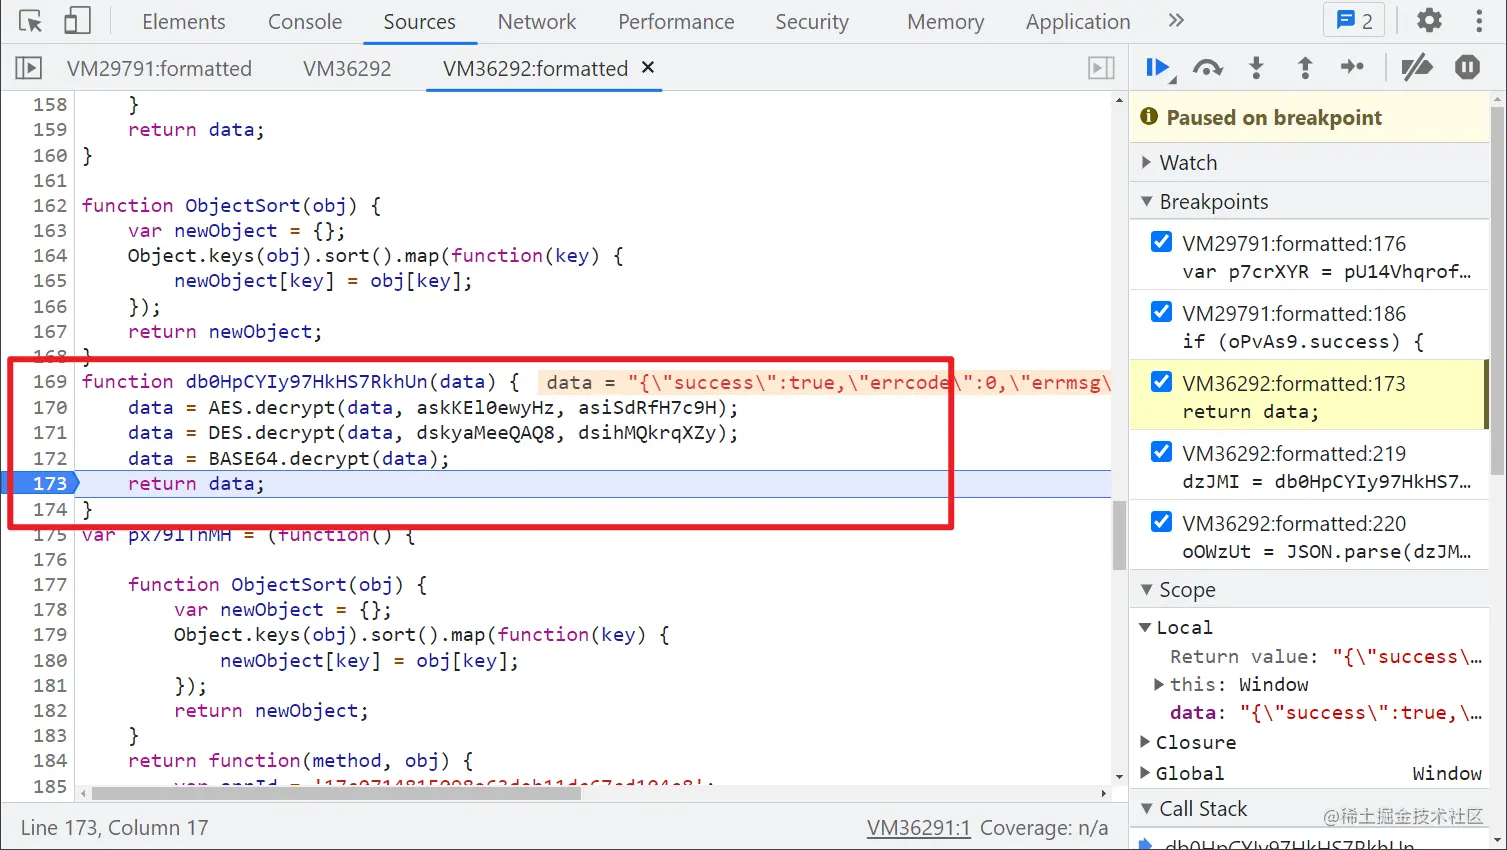The image size is (1507, 850).
Task: Disable breakpoint VM36292:formatted:173
Action: (x=1161, y=382)
